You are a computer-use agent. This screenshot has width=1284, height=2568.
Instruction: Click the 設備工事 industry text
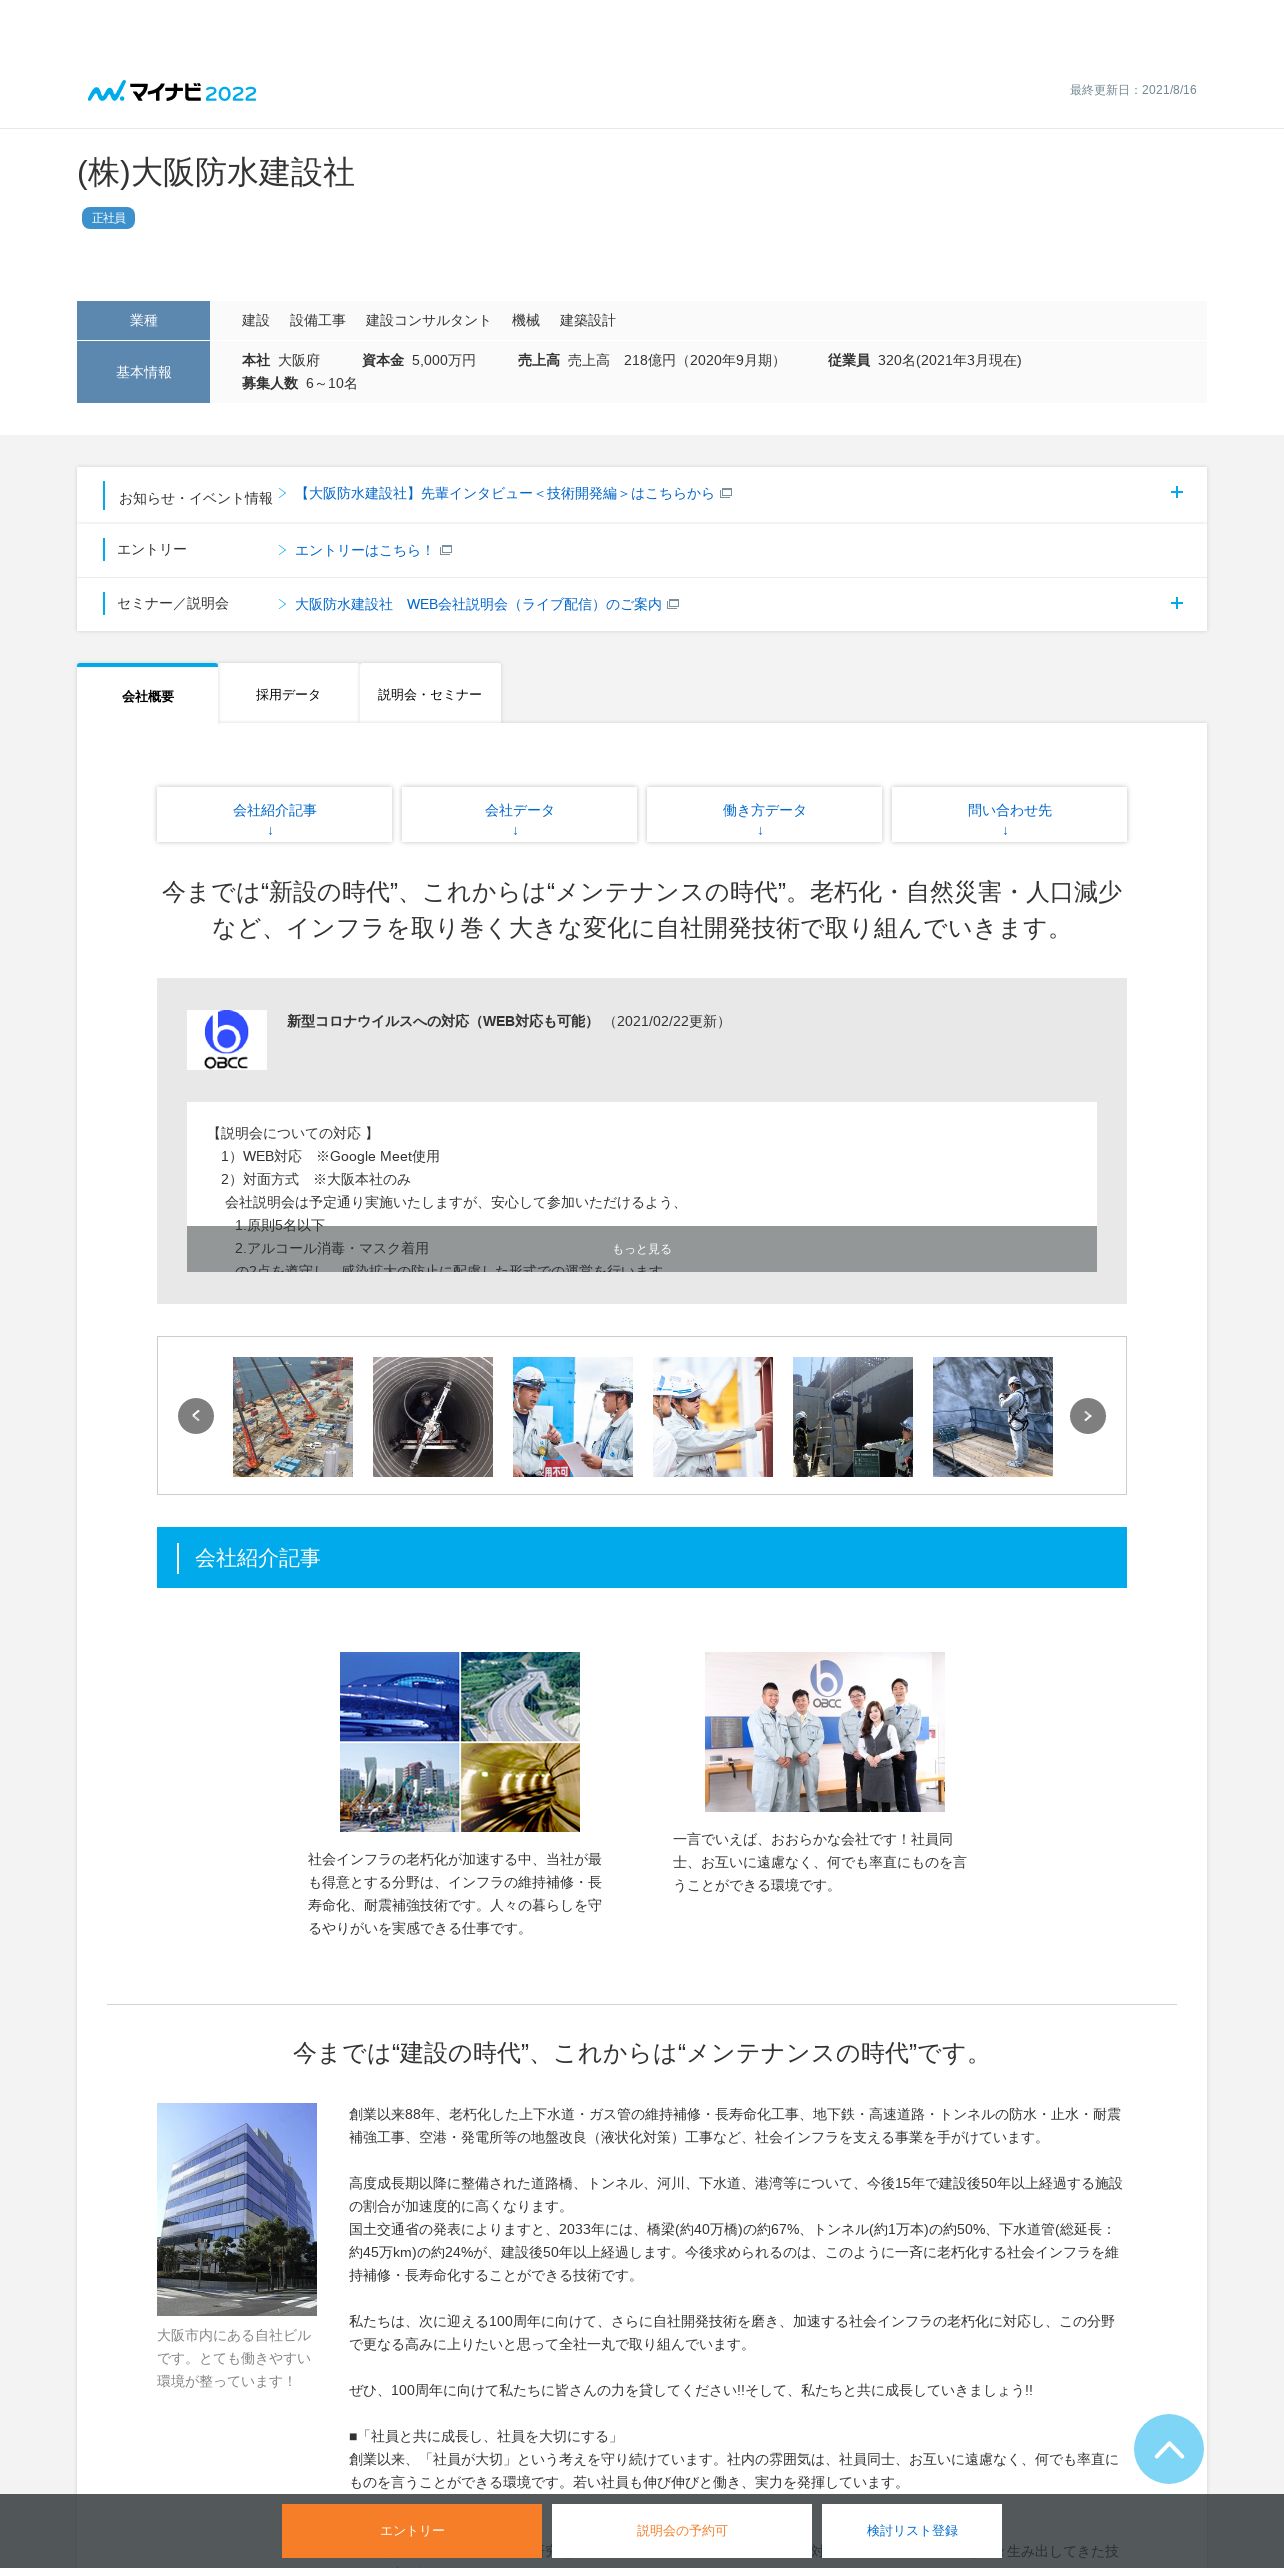pos(318,320)
